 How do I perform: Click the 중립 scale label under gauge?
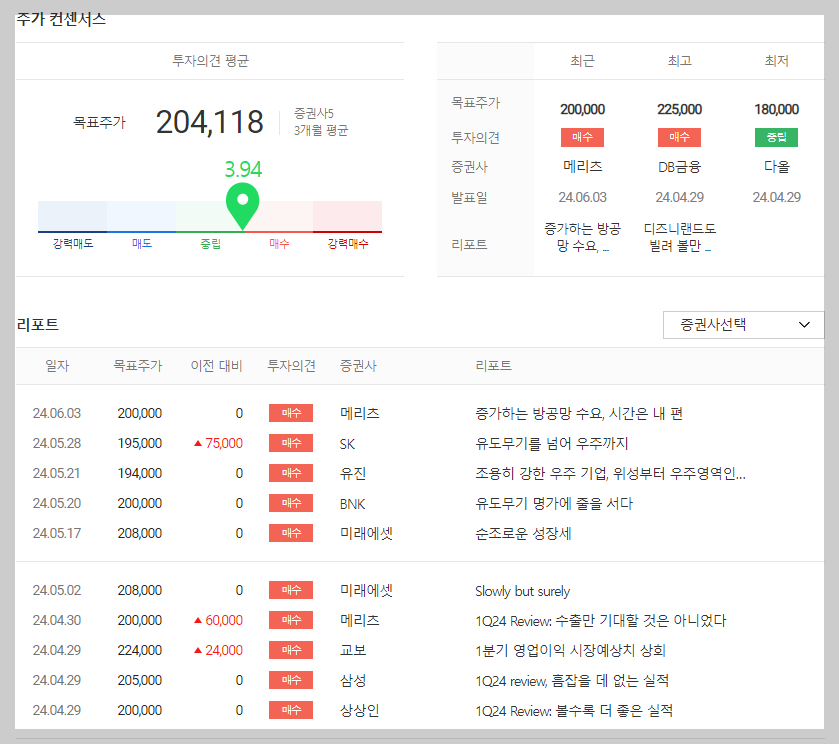point(210,244)
